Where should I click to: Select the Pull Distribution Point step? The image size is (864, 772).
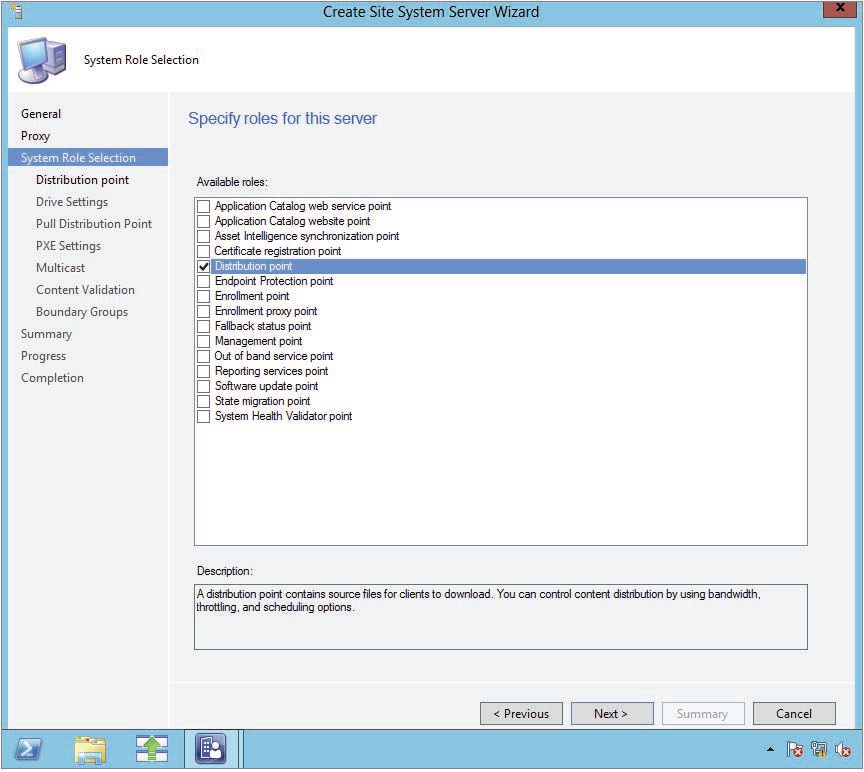(x=94, y=223)
